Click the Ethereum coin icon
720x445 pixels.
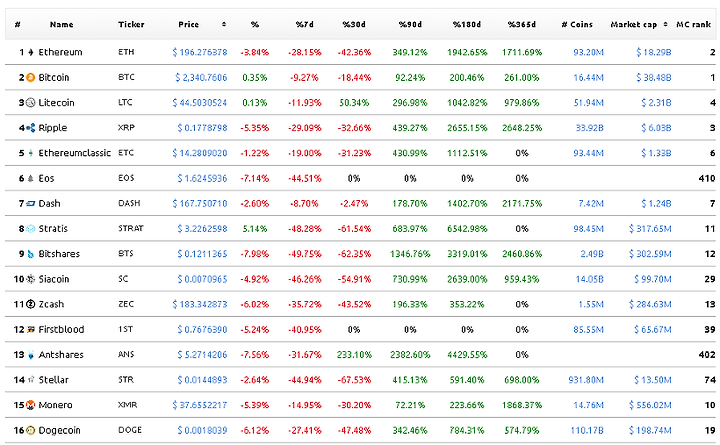click(30, 52)
